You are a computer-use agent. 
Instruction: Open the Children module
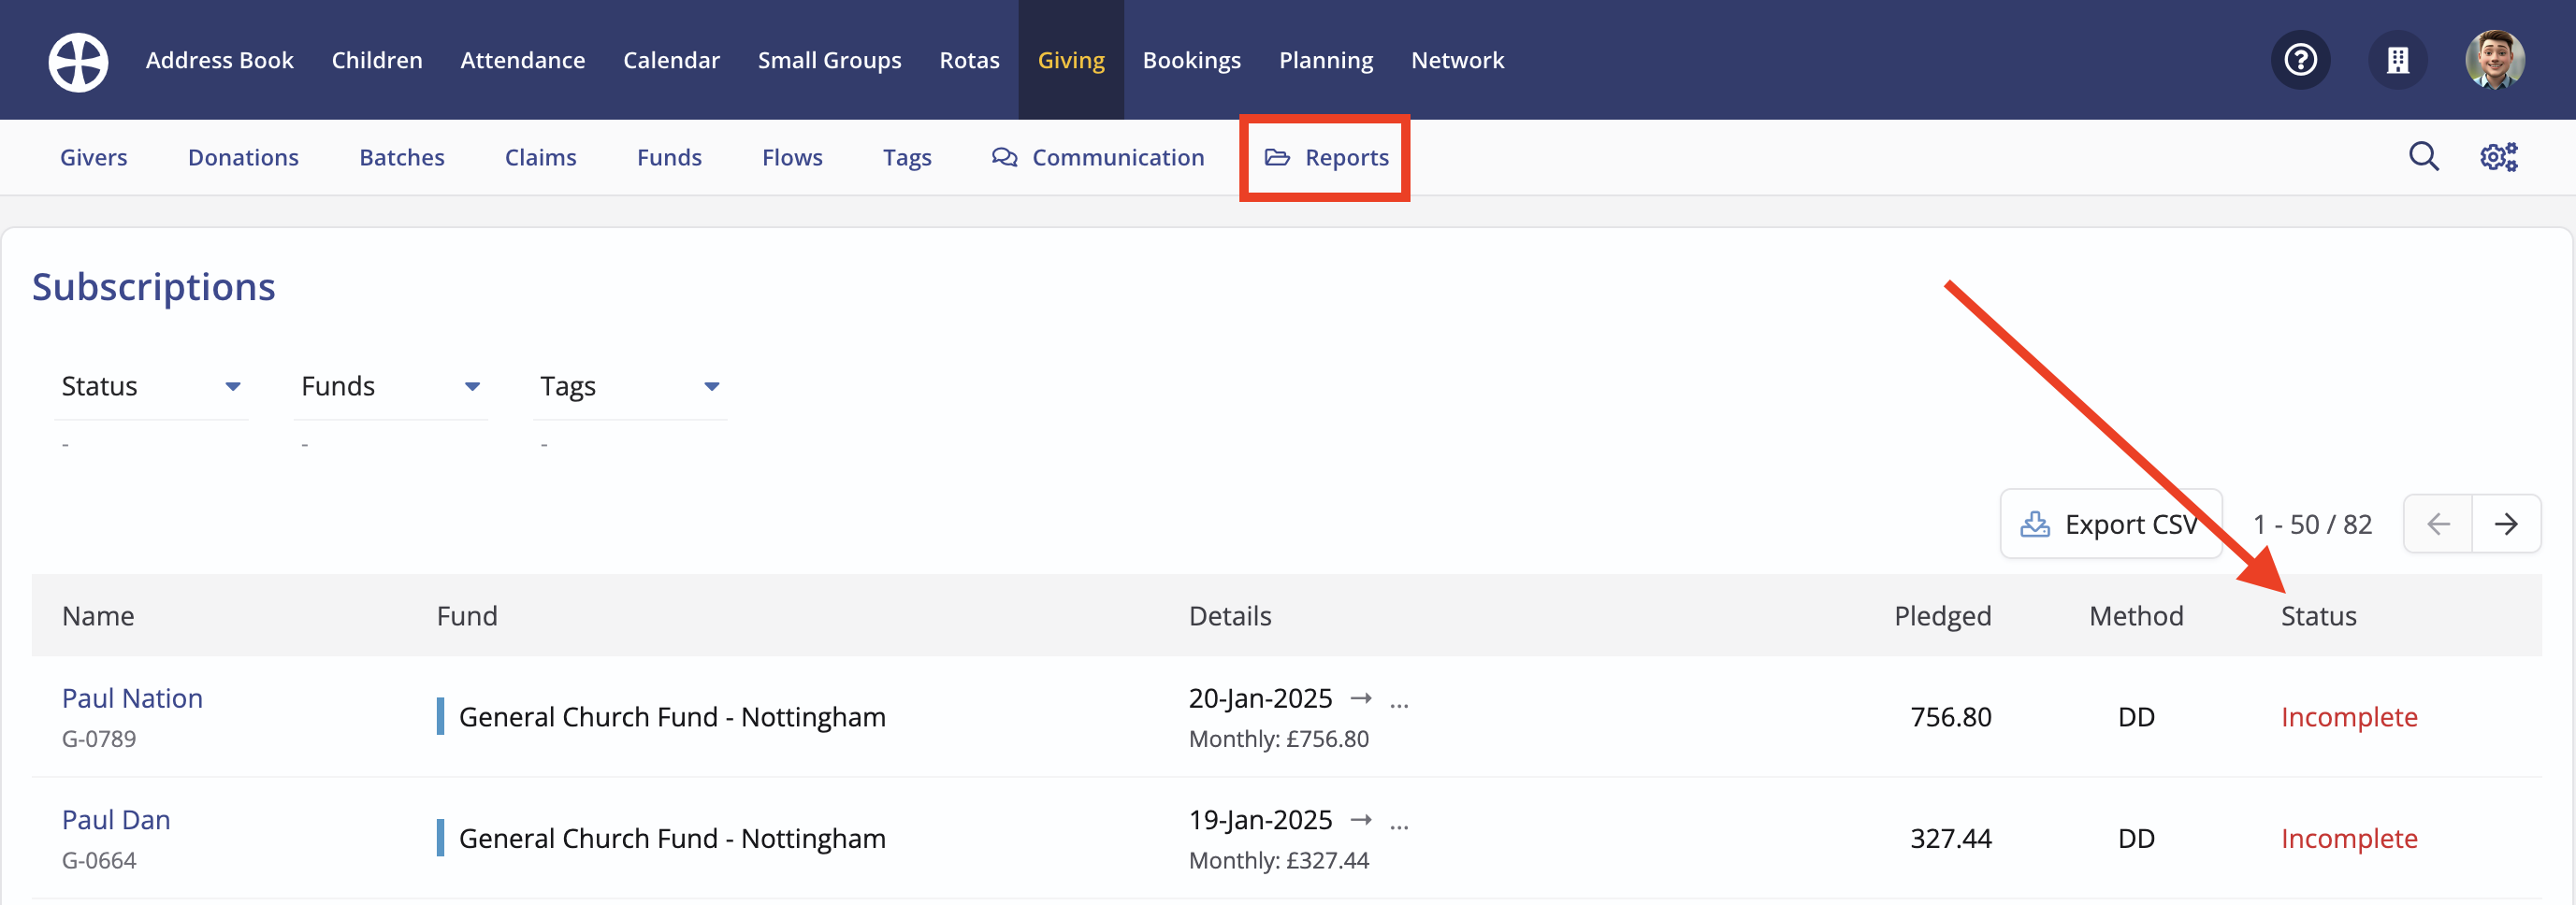pyautogui.click(x=377, y=60)
